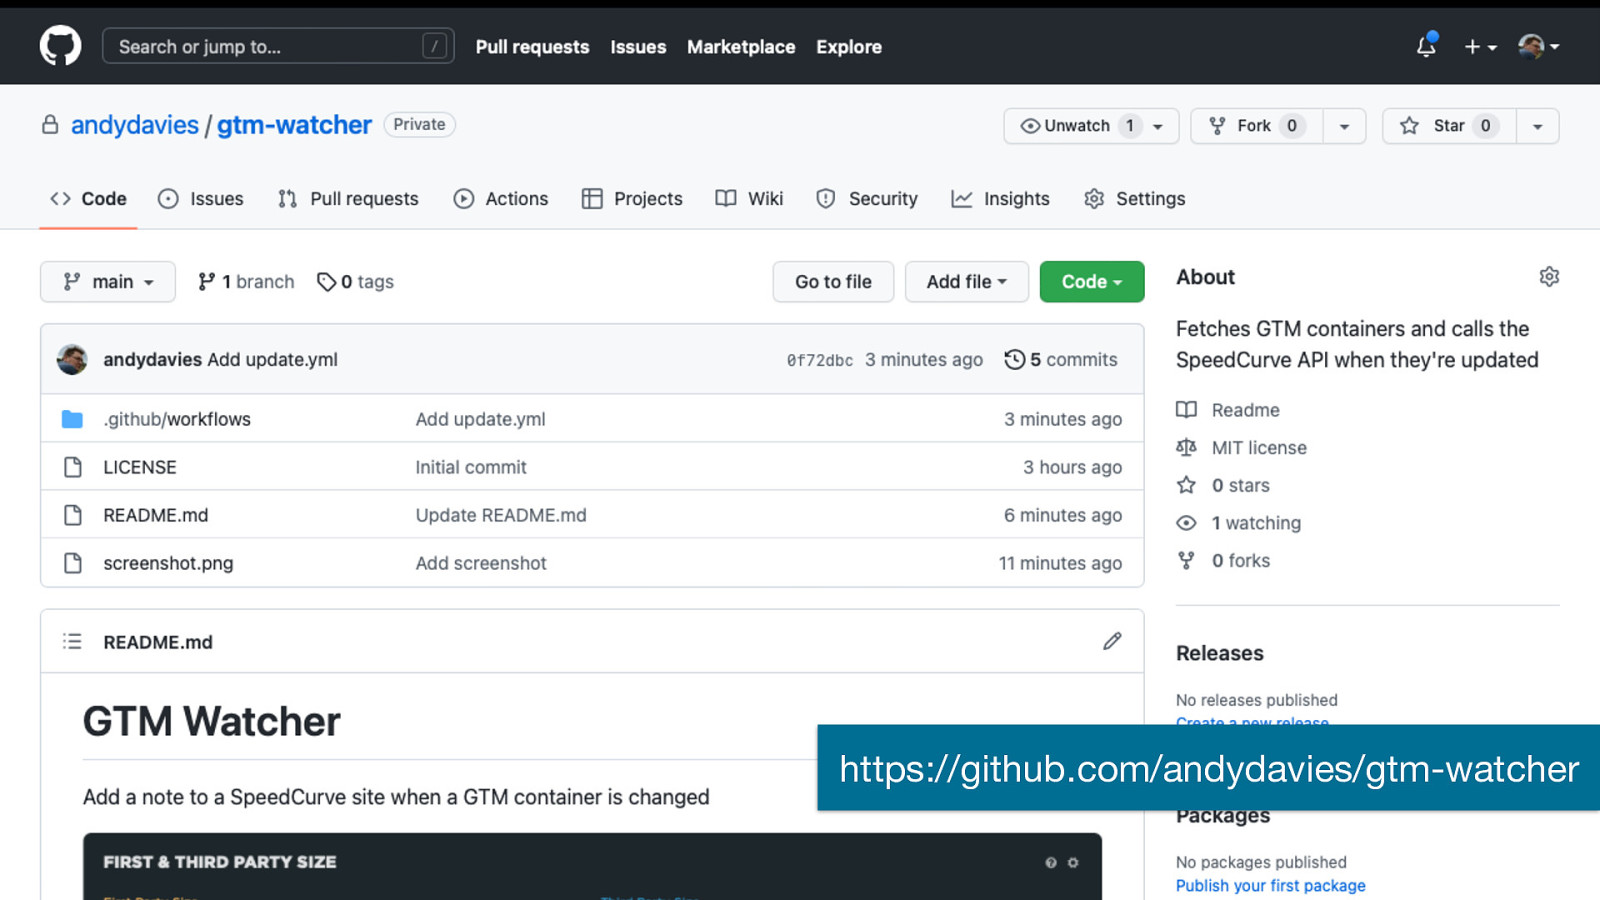
Task: Expand the Fork options dropdown arrow
Action: click(1345, 126)
